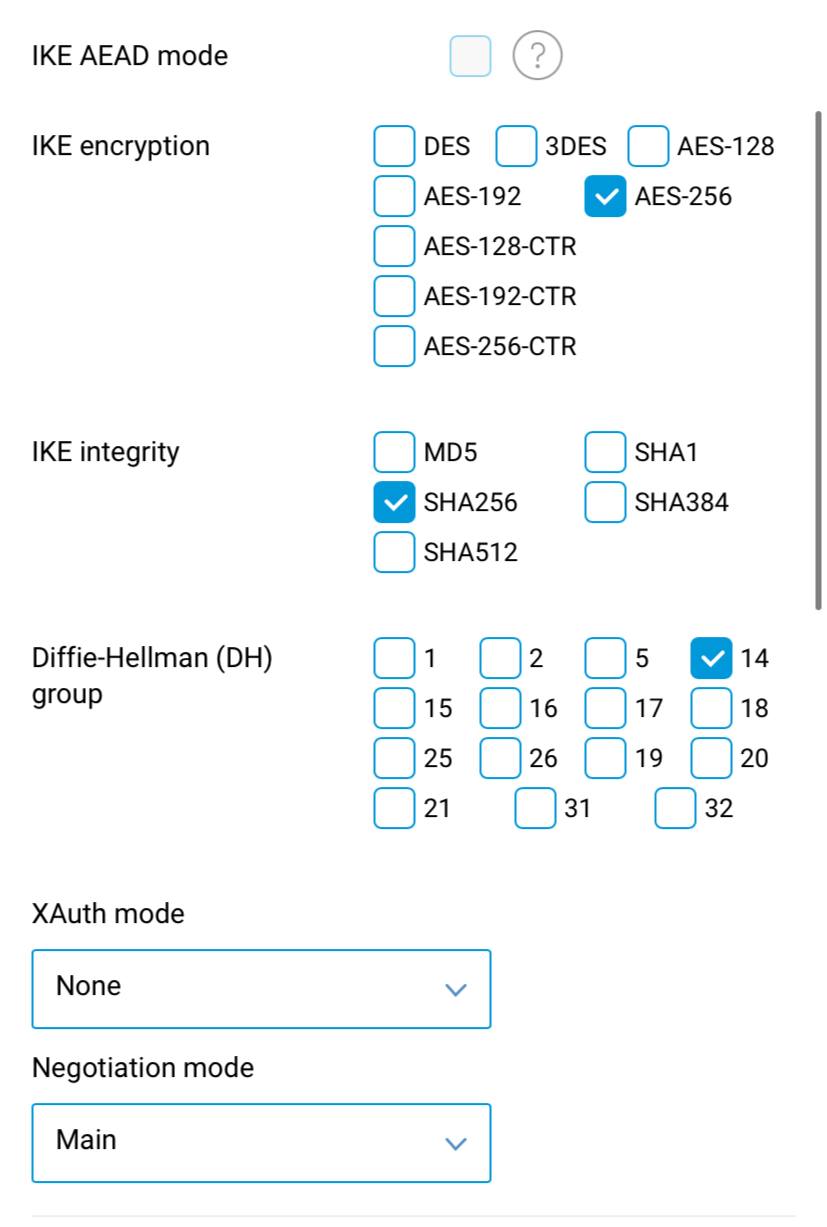Toggle the IKE AEAD mode checkbox

click(470, 56)
